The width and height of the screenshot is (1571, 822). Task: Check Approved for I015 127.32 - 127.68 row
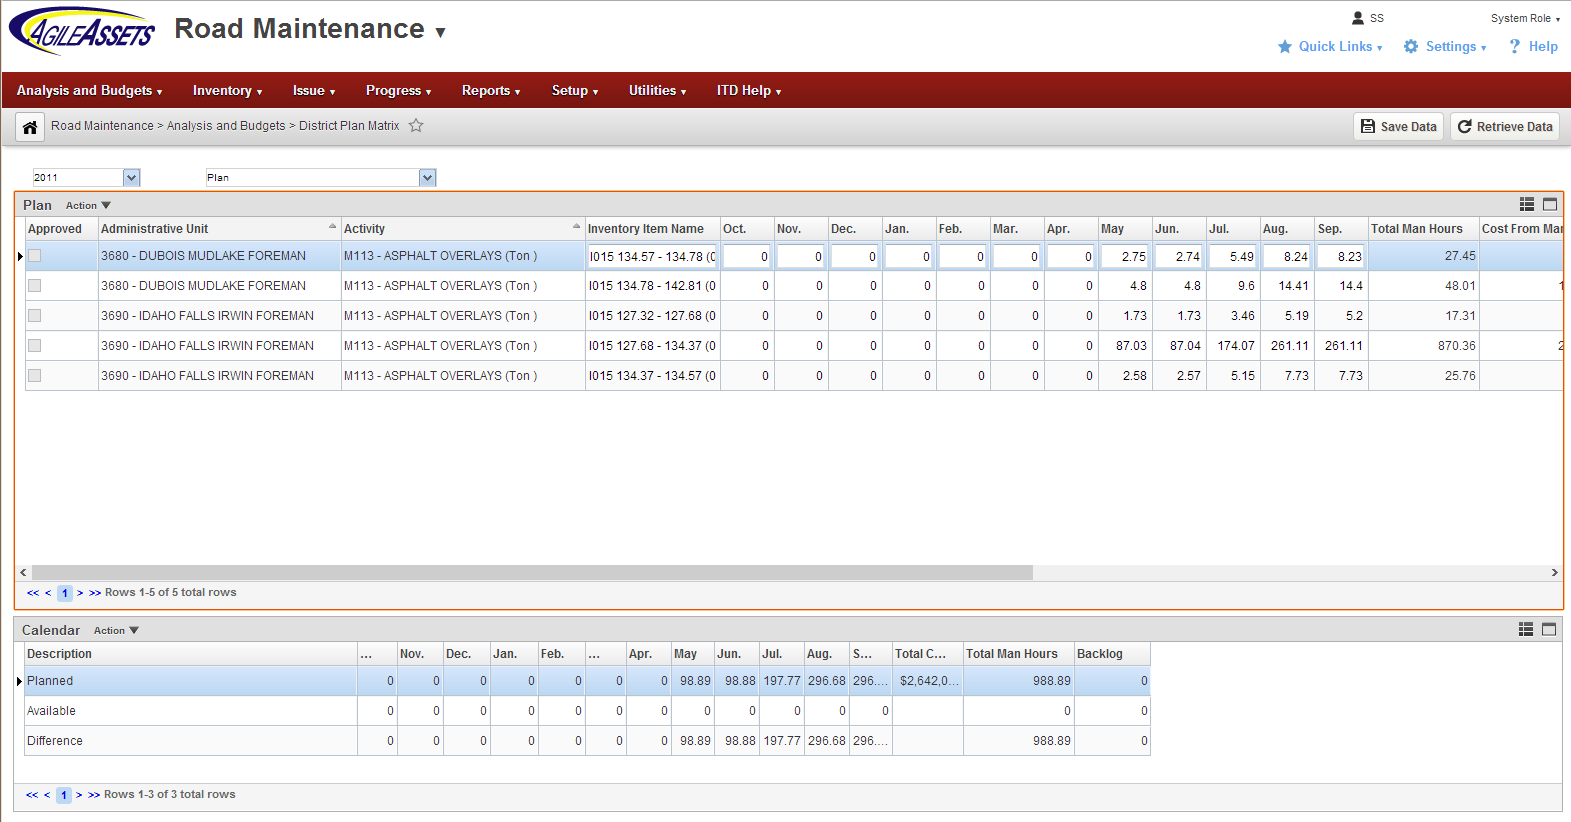click(x=35, y=316)
